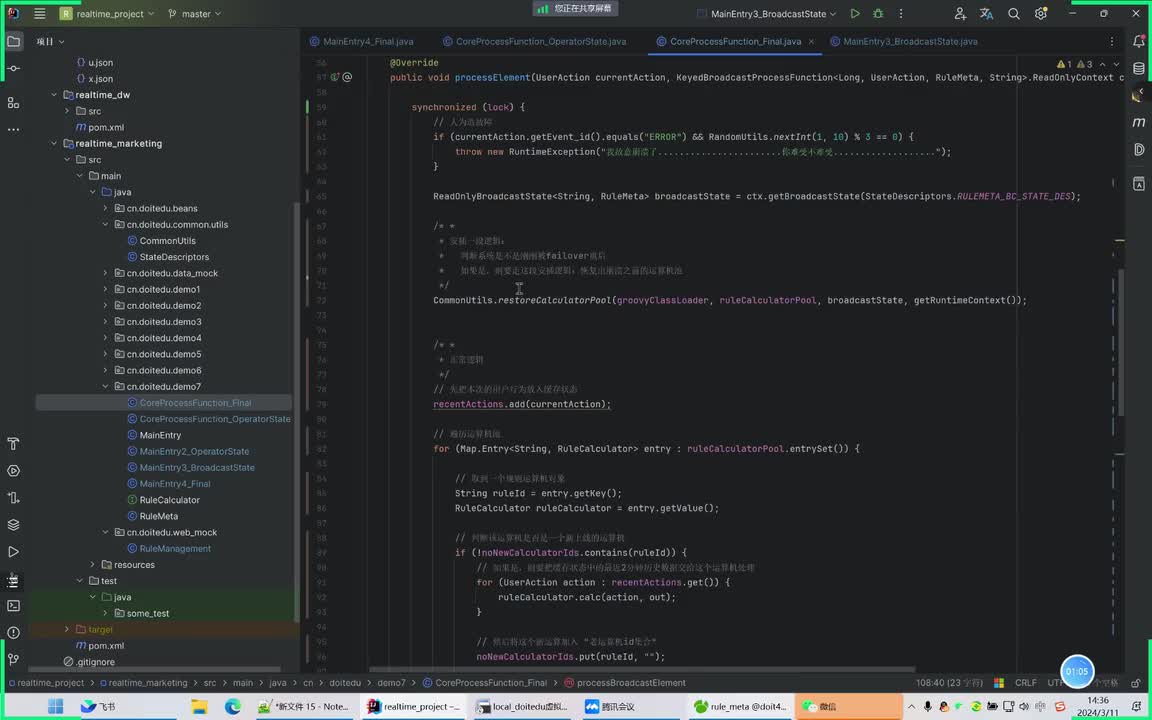Image resolution: width=1152 pixels, height=720 pixels.
Task: Open the Build hammer tool window
Action: point(13,444)
